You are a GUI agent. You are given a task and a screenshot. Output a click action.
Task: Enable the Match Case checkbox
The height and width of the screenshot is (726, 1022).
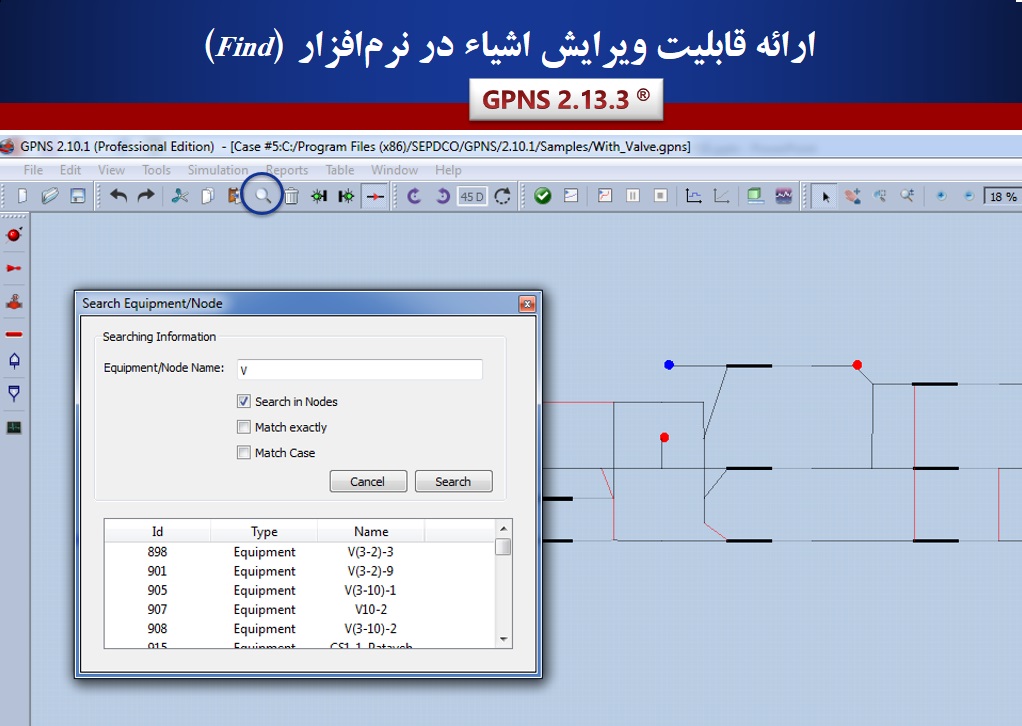coord(244,452)
